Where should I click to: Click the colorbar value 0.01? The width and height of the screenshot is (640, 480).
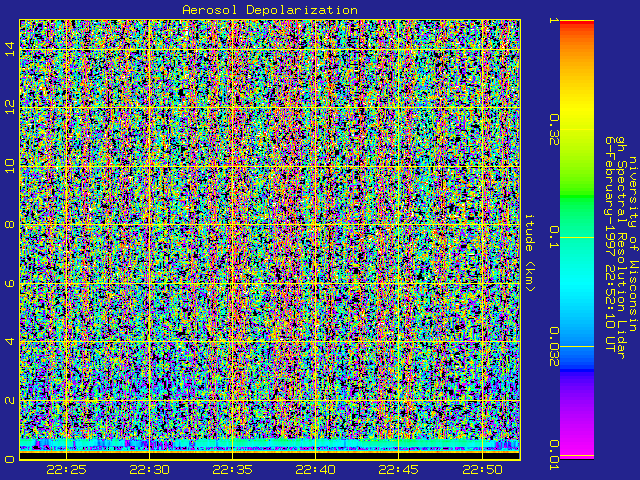pyautogui.click(x=553, y=455)
